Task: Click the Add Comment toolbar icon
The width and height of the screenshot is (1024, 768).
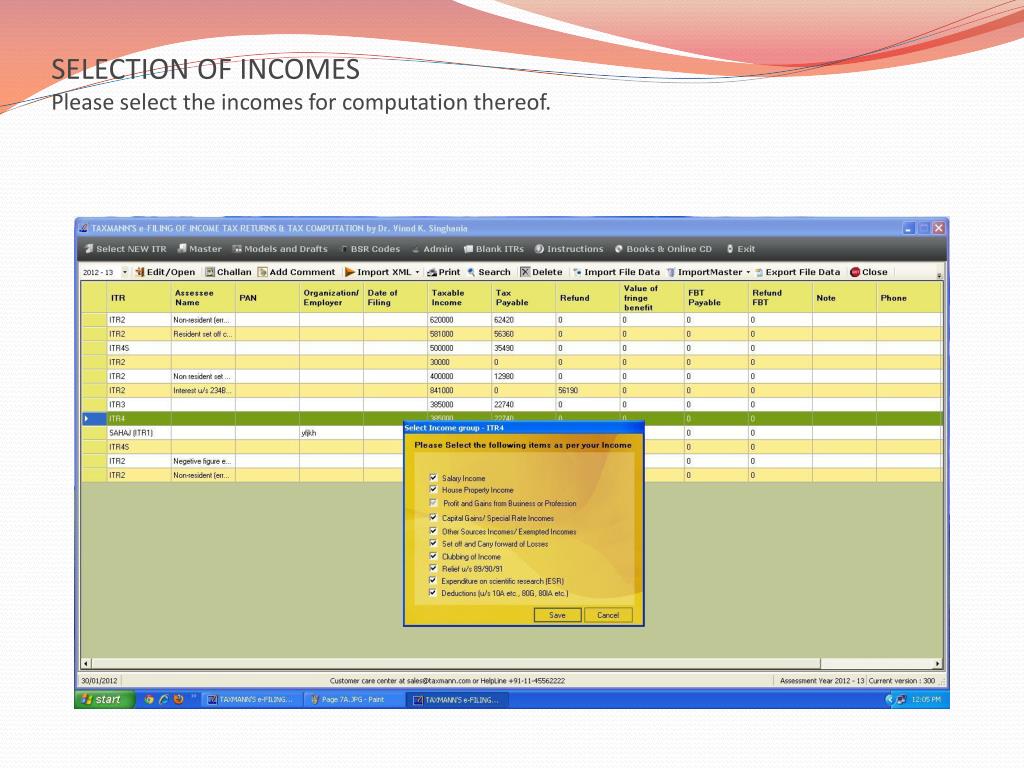Action: point(263,272)
